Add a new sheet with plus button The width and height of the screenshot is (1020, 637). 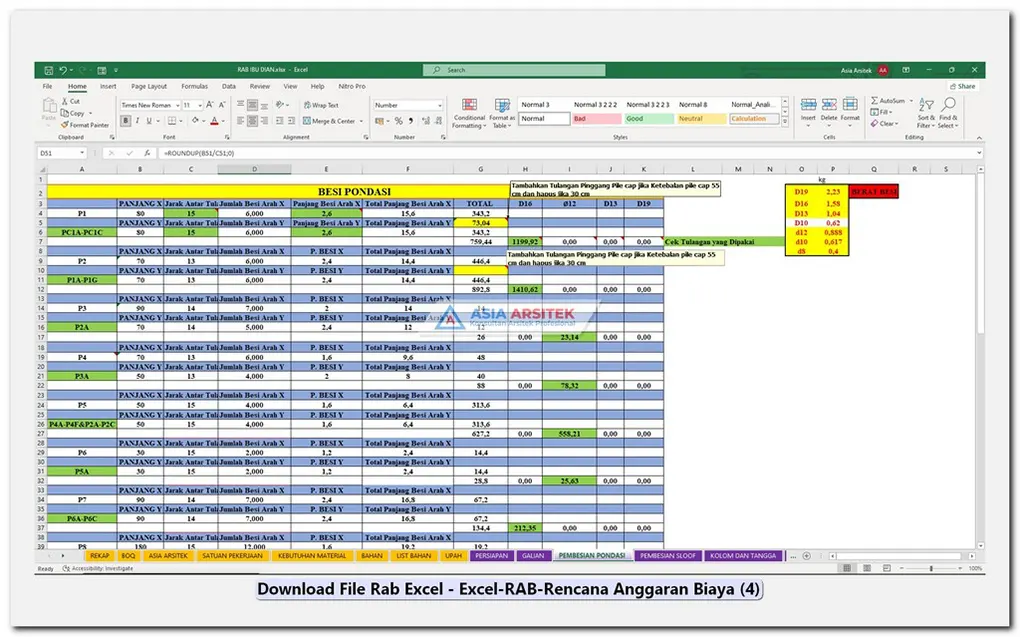807,556
